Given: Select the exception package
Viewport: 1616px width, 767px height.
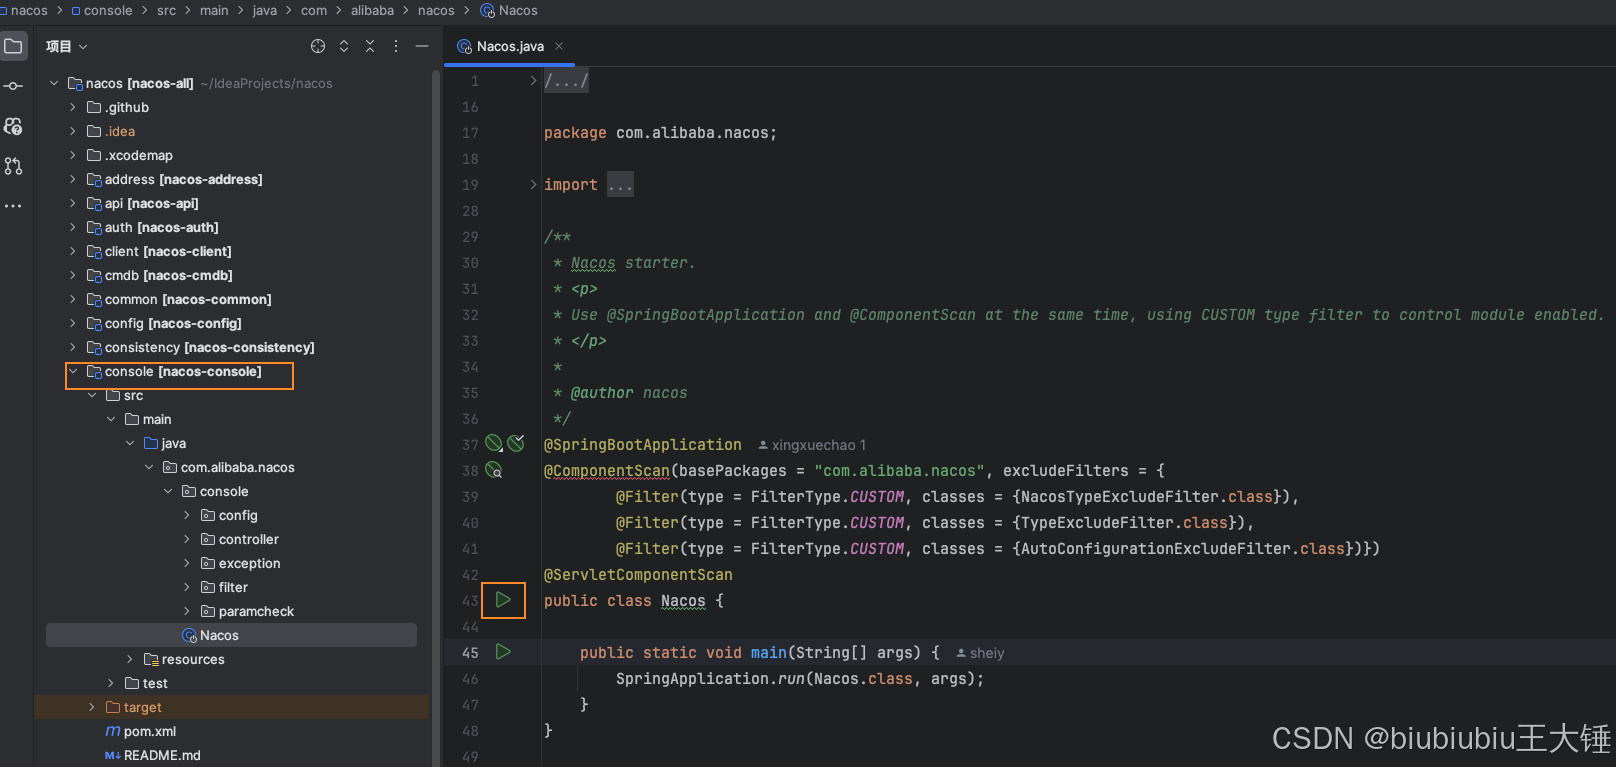Looking at the screenshot, I should click(241, 563).
